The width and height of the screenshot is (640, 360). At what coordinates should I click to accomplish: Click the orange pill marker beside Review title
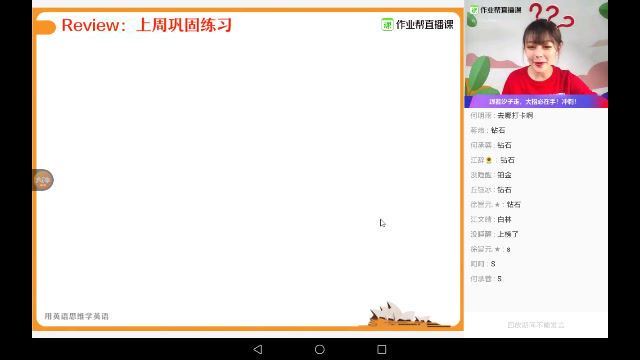pos(45,28)
